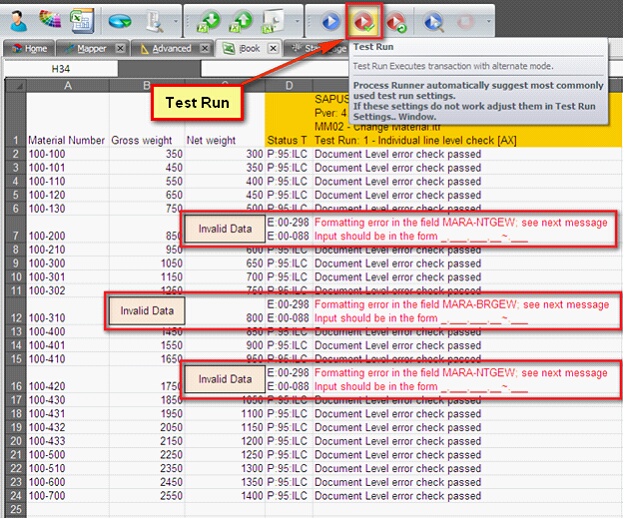Click the user profile icon in toolbar

click(17, 19)
